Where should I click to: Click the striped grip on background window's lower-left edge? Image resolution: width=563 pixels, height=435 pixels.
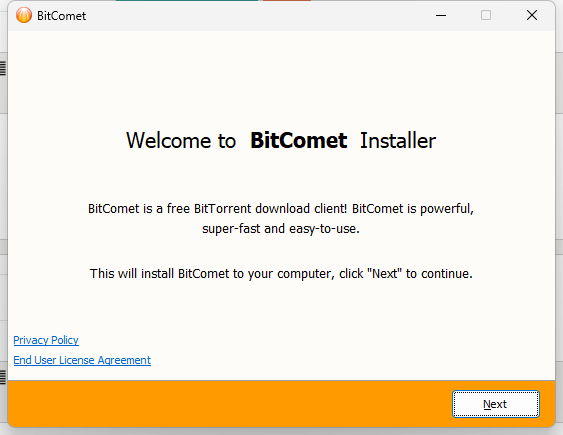3,377
